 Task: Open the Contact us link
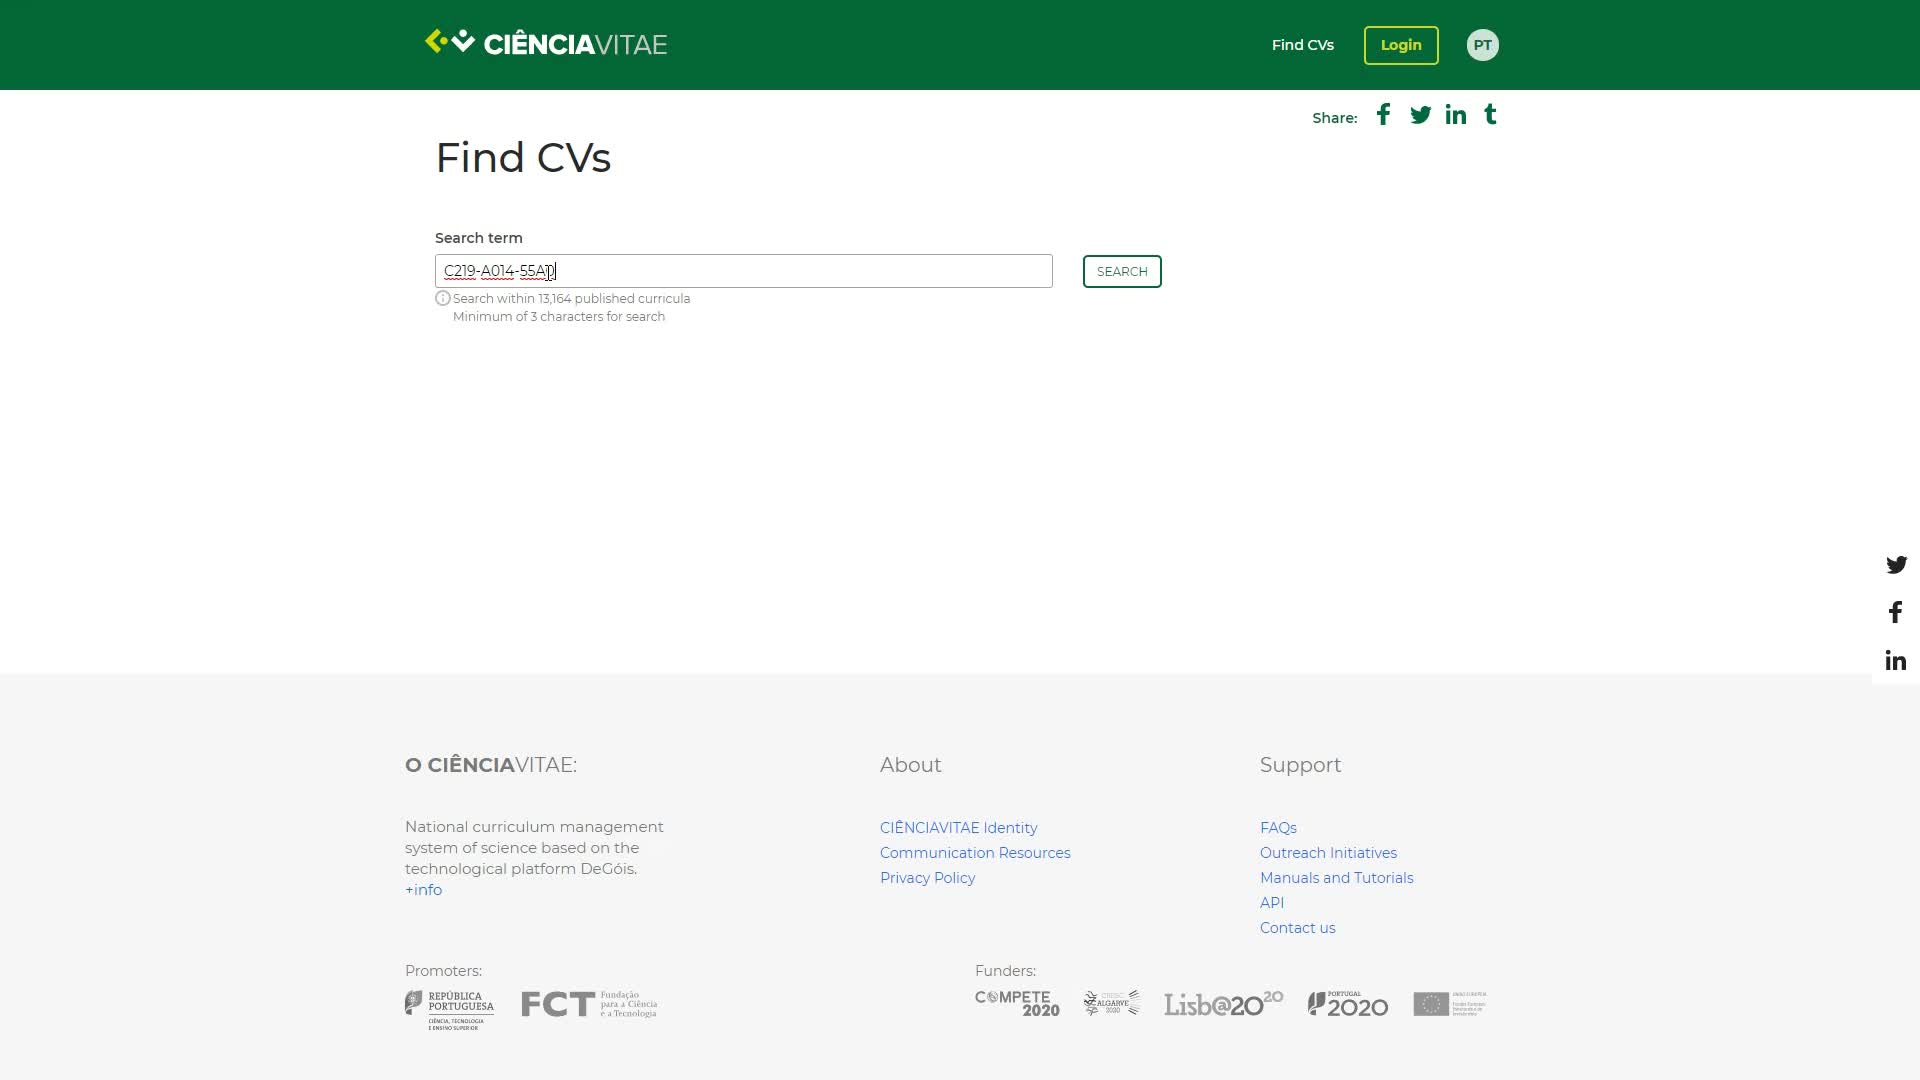point(1297,928)
